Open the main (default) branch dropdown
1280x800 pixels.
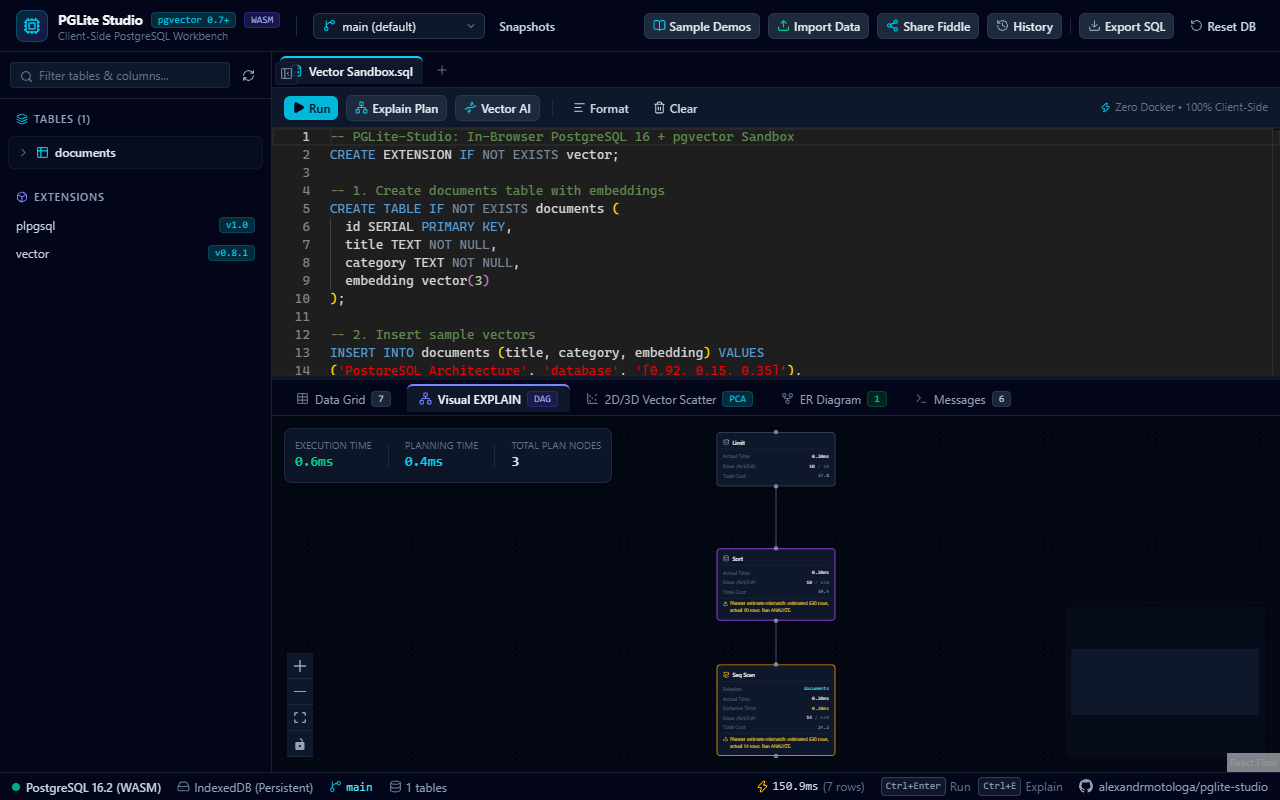click(x=399, y=26)
